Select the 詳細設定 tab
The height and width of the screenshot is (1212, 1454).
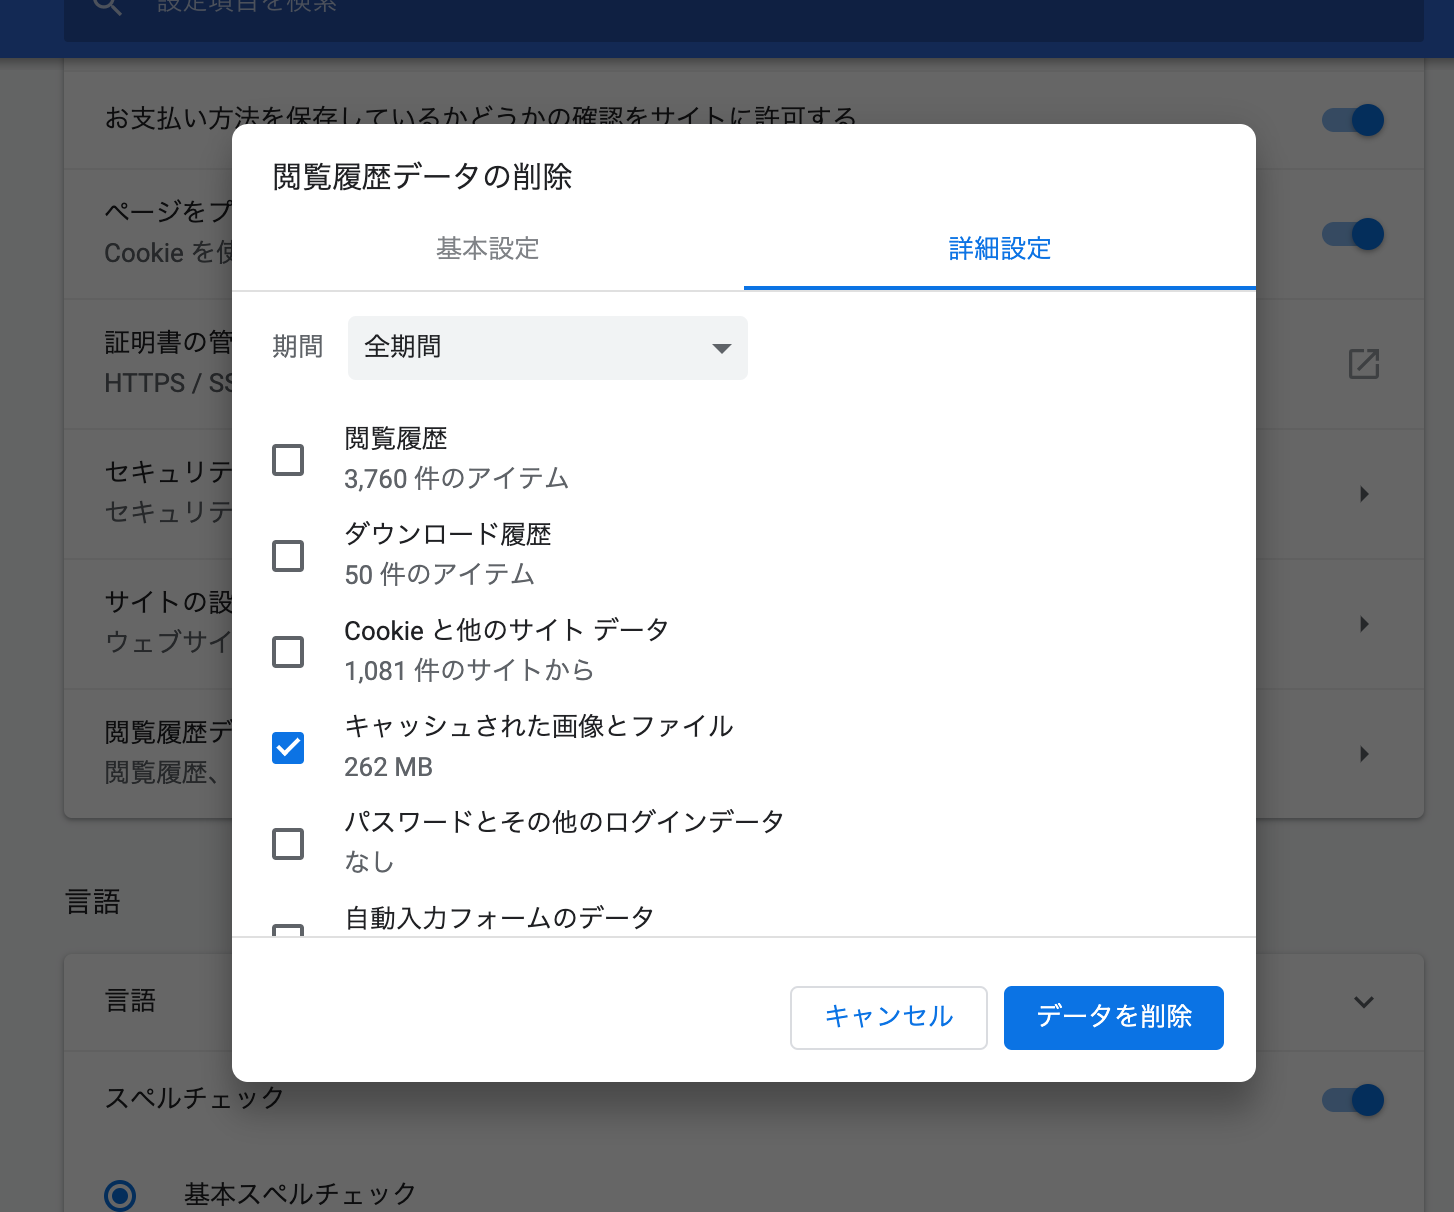pos(1000,248)
